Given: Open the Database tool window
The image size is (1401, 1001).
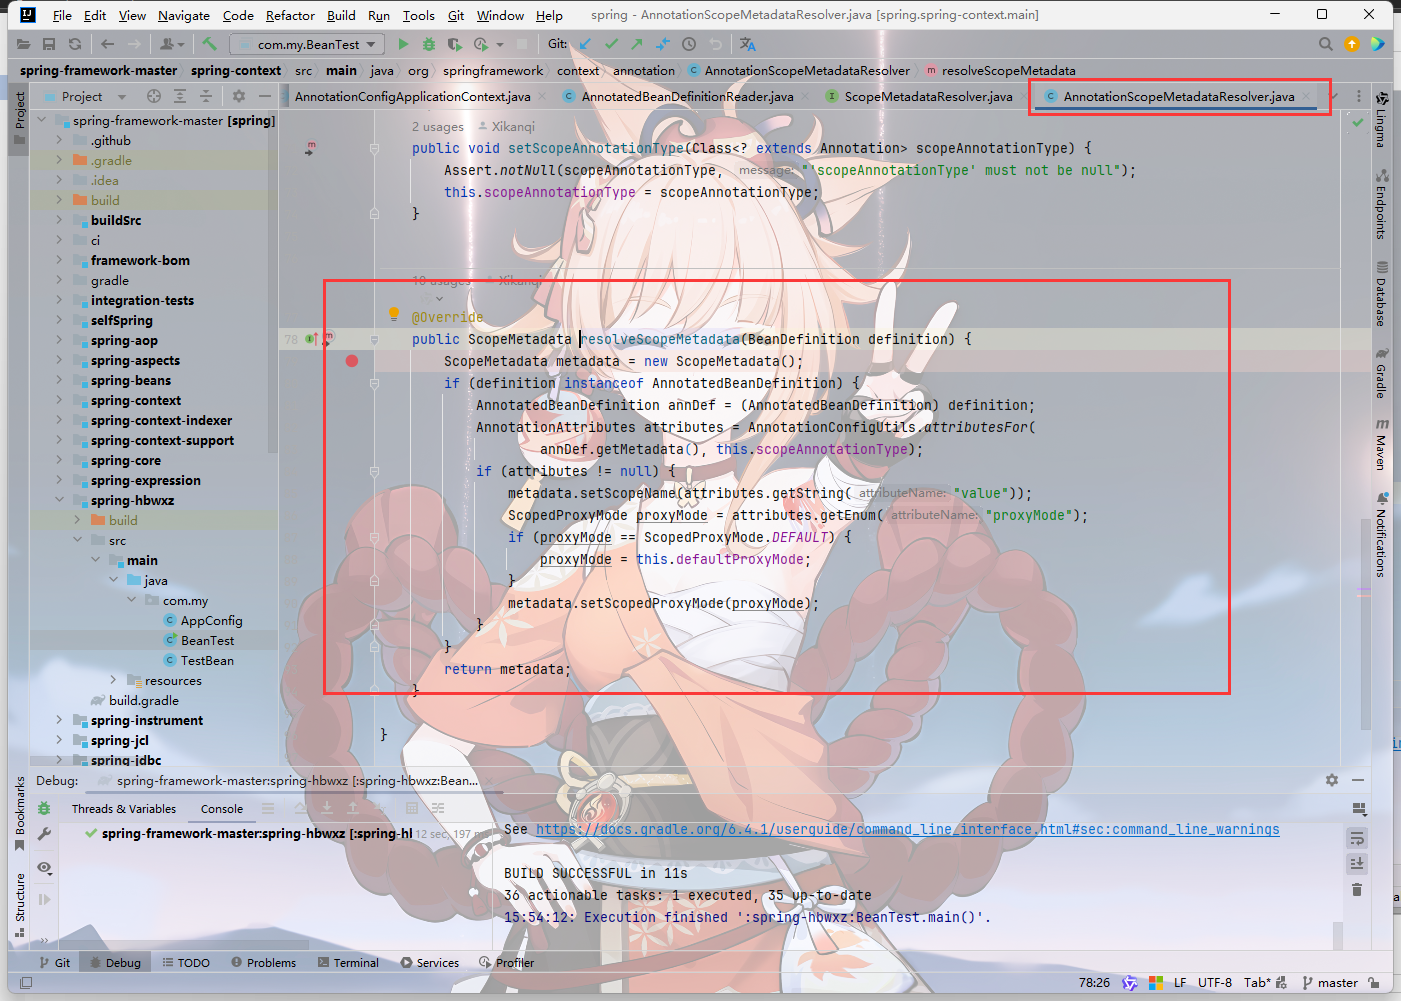Looking at the screenshot, I should click(x=1381, y=293).
